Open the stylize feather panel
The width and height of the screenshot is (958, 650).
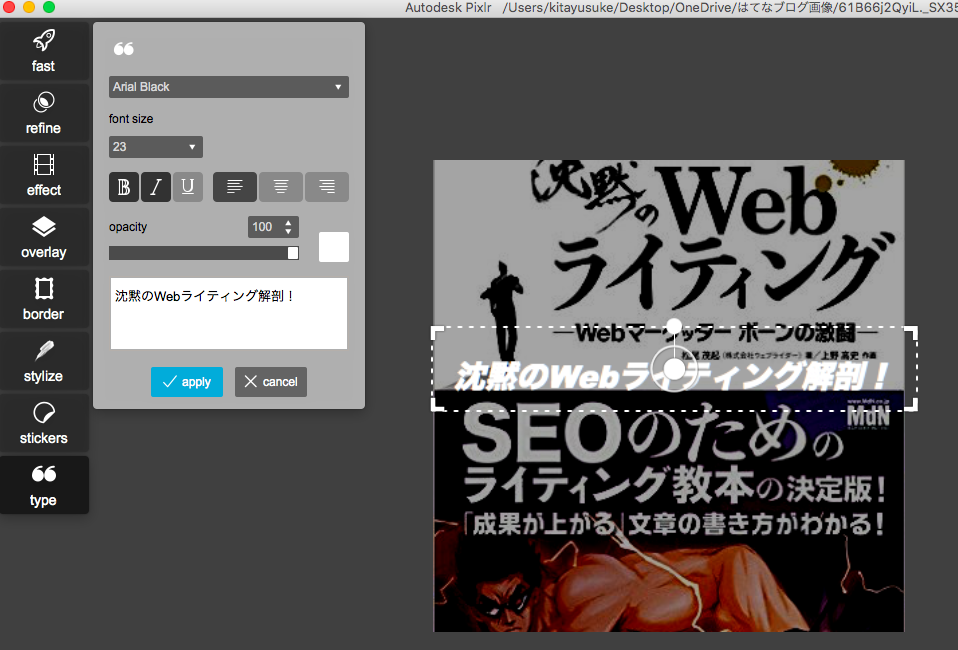[x=44, y=361]
